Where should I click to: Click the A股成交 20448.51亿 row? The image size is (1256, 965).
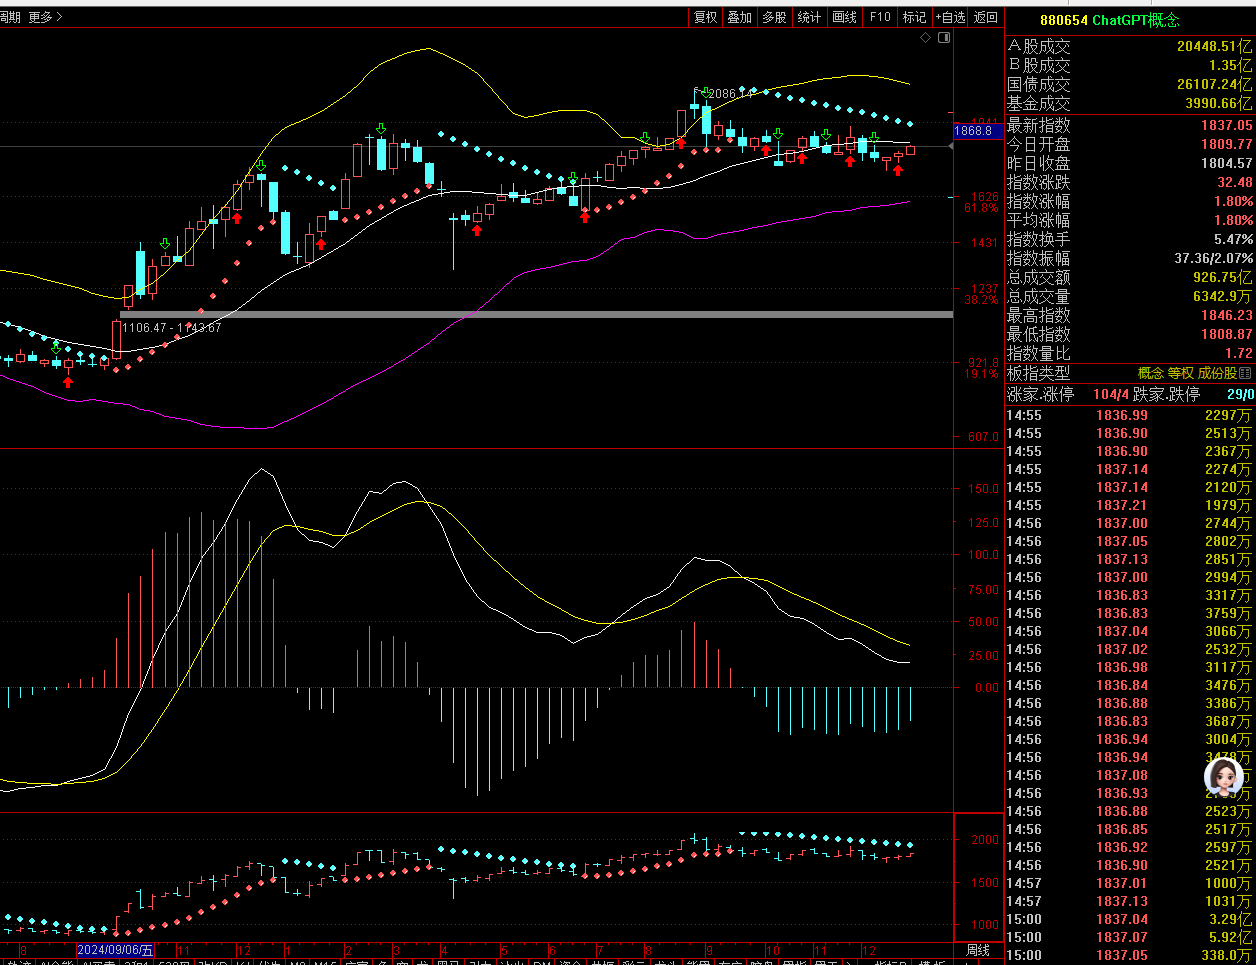[1130, 46]
